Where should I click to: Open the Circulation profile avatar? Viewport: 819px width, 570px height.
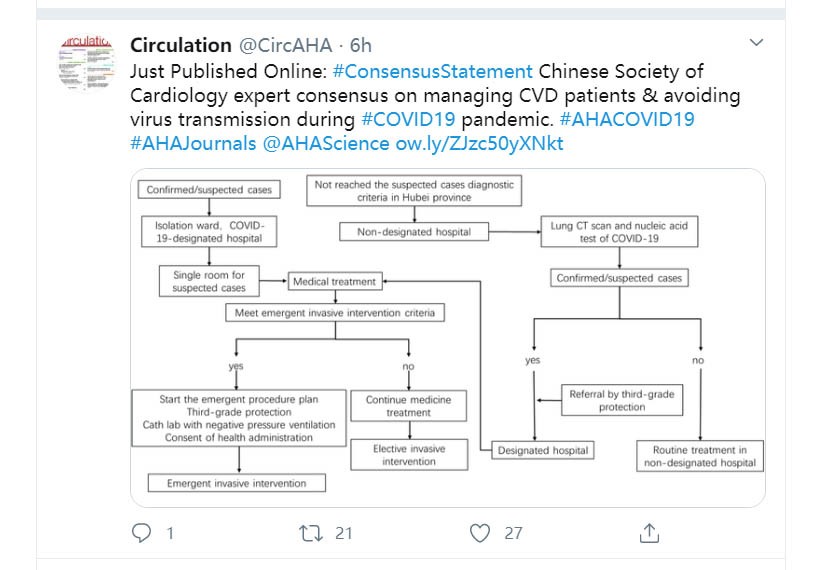coord(87,63)
